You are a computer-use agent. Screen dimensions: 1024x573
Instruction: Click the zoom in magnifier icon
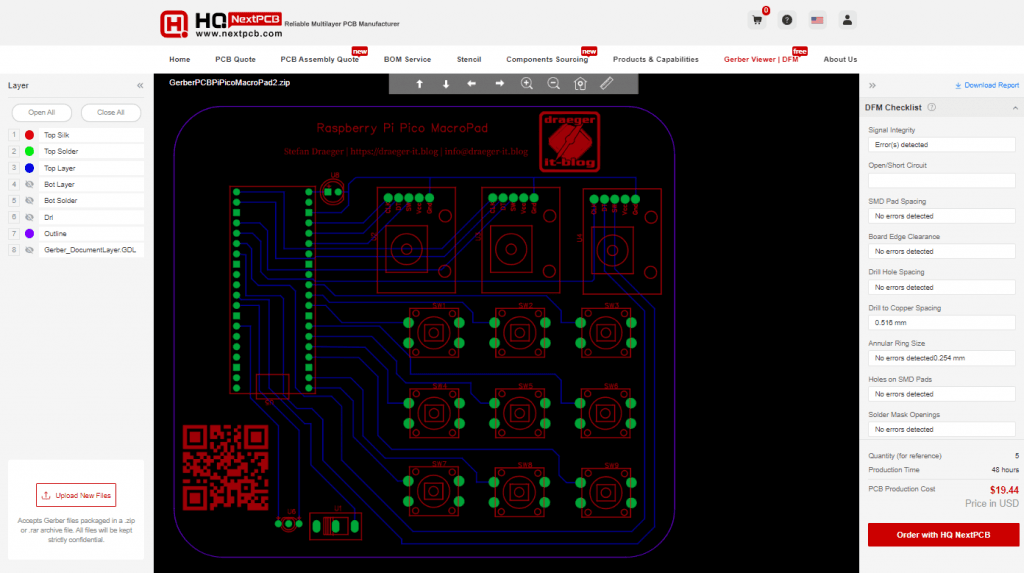(x=527, y=84)
